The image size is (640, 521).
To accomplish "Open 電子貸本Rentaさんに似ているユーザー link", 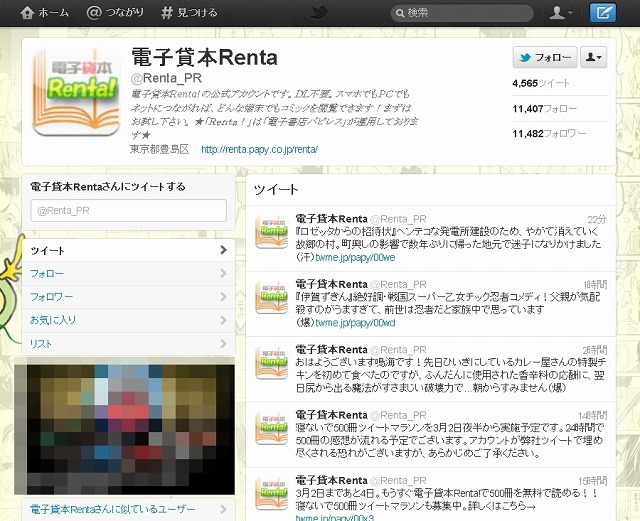I will (x=113, y=509).
